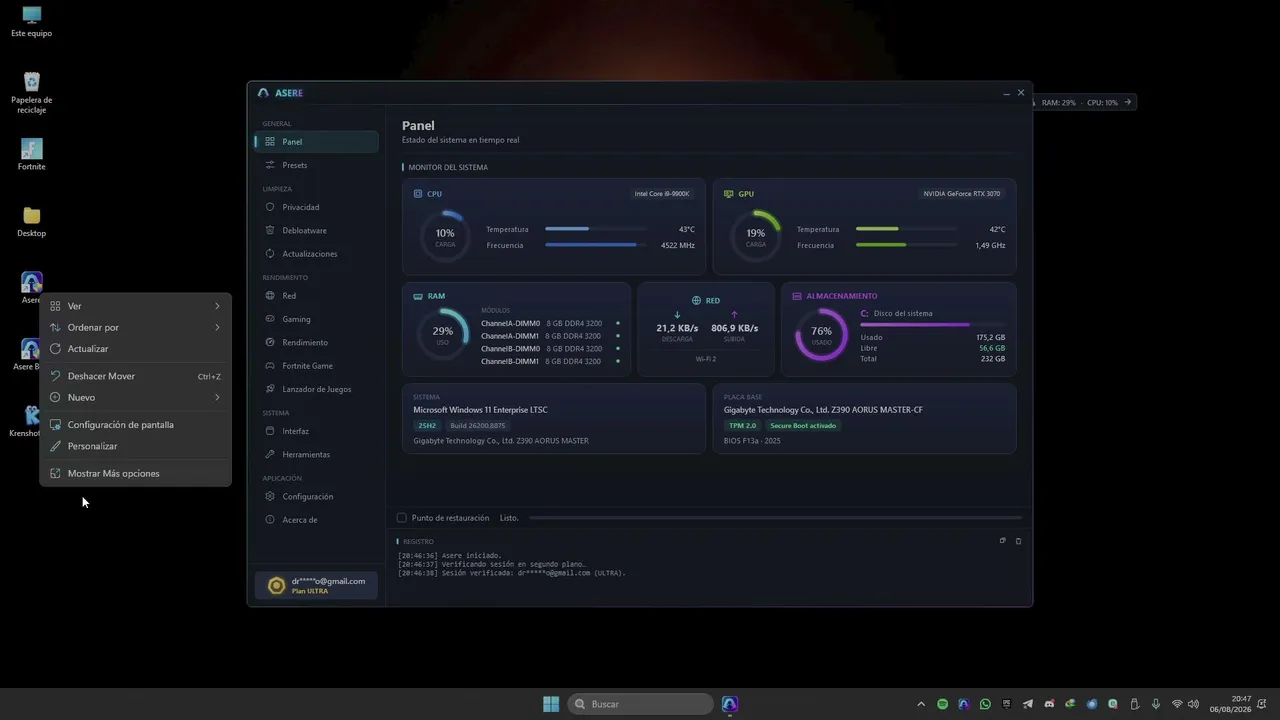The height and width of the screenshot is (720, 1280).
Task: Click the Discord tray icon
Action: [1049, 704]
